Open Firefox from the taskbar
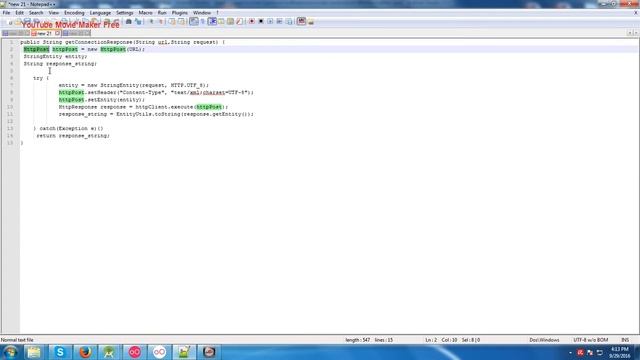The height and width of the screenshot is (360, 640). point(85,352)
